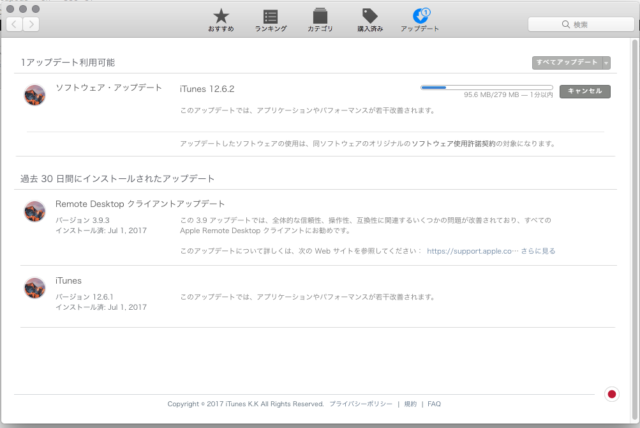This screenshot has height=428, width=640.
Task: Open the すべてアップデート dropdown arrow
Action: pyautogui.click(x=607, y=63)
